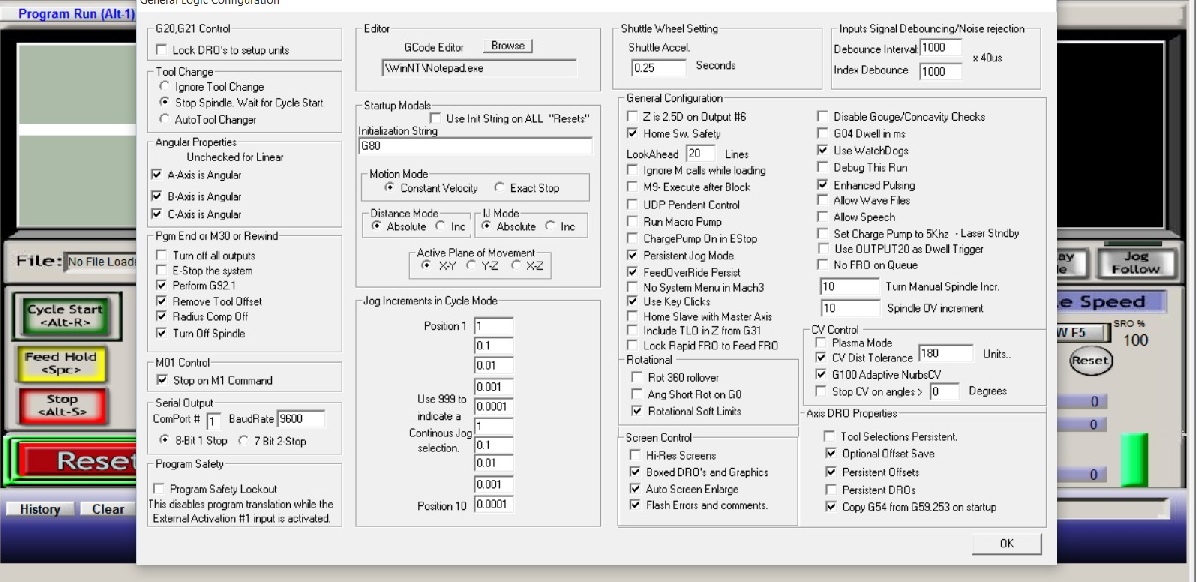Click the red Stop Alt-S button
Screen dimensions: 1197x582
(x=61, y=406)
